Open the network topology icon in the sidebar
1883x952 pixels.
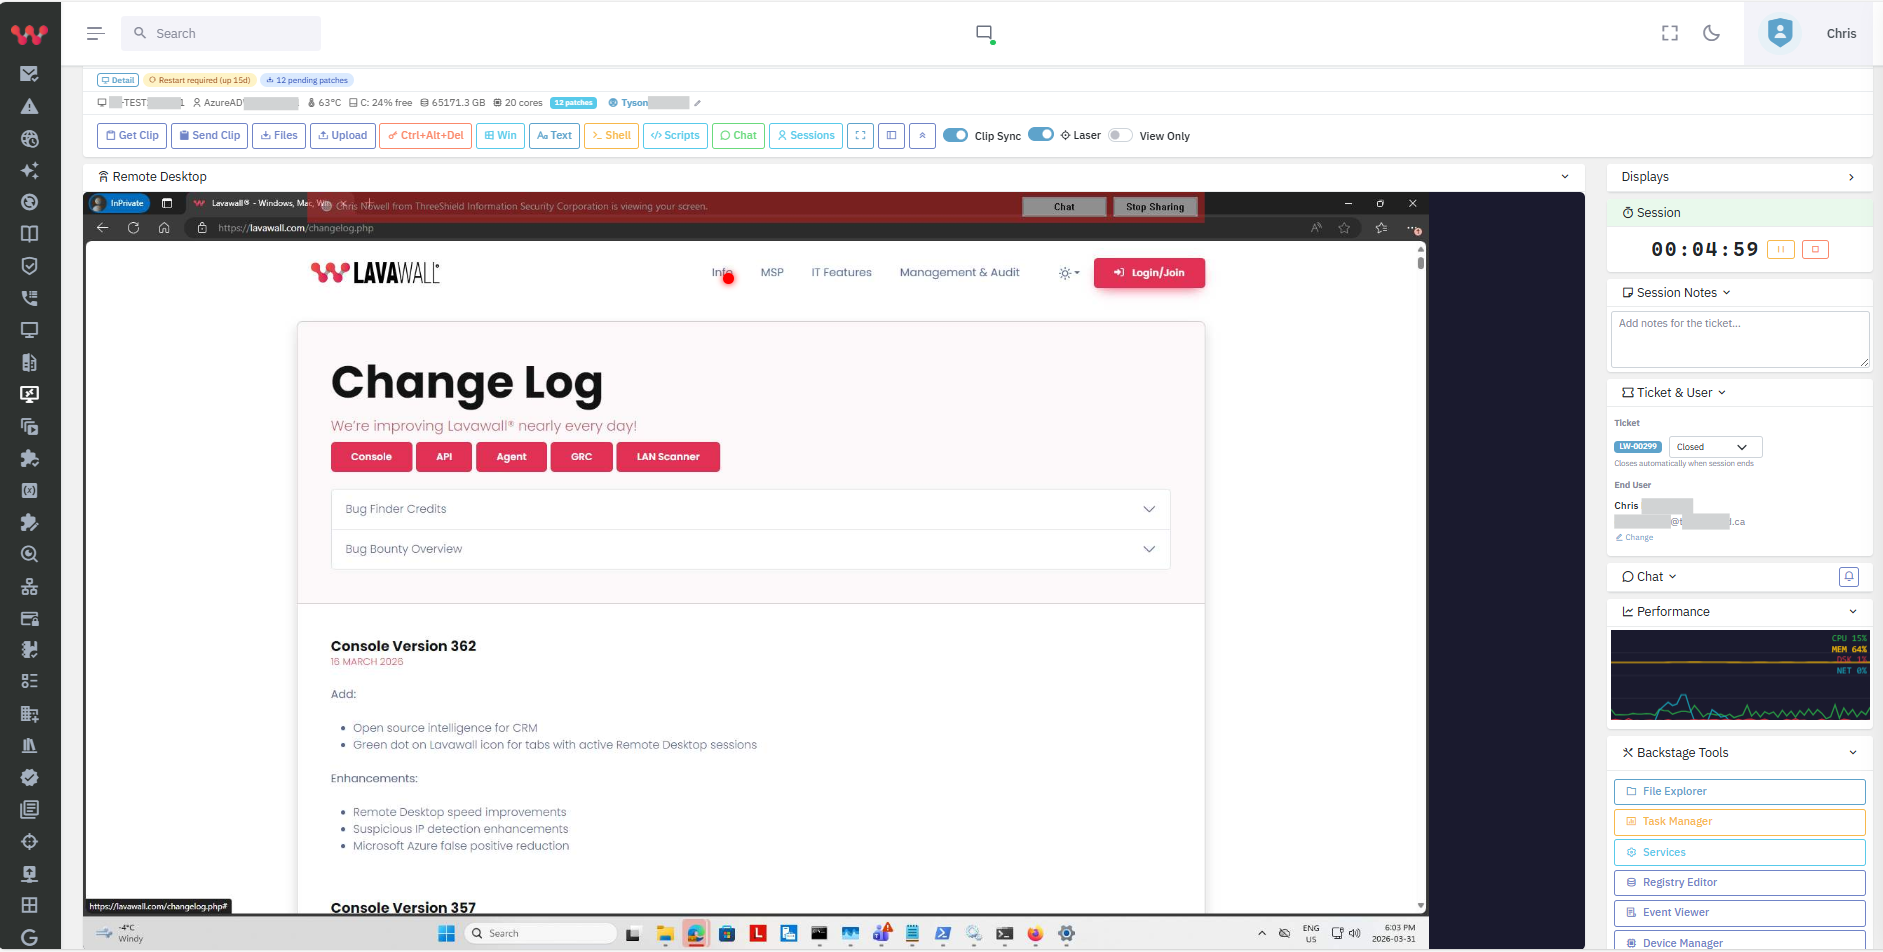(x=29, y=587)
